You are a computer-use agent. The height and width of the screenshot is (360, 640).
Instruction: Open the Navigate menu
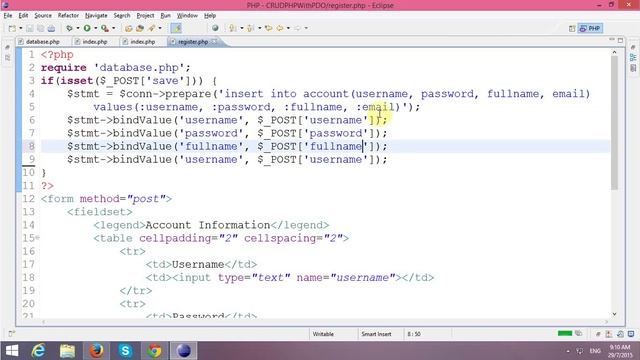[x=96, y=16]
